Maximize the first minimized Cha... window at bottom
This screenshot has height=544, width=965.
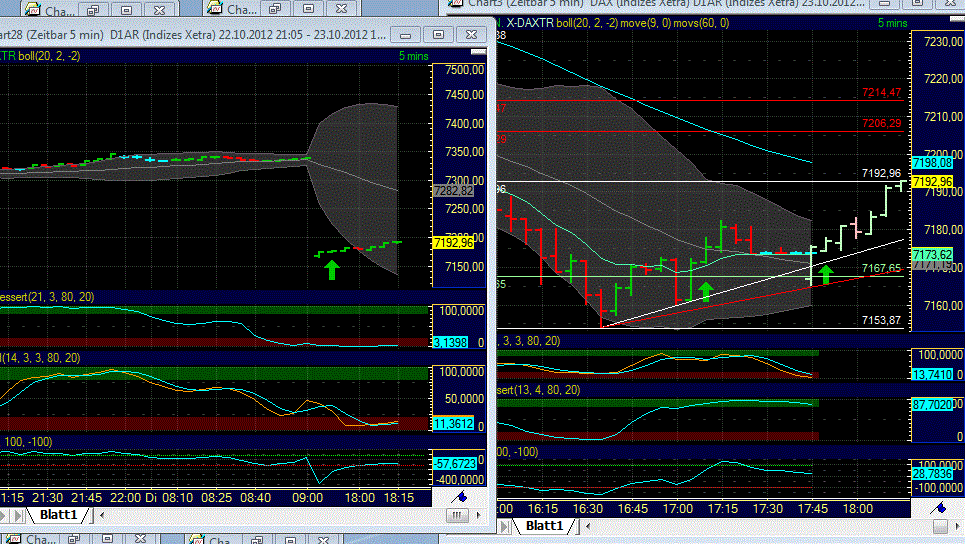point(107,539)
